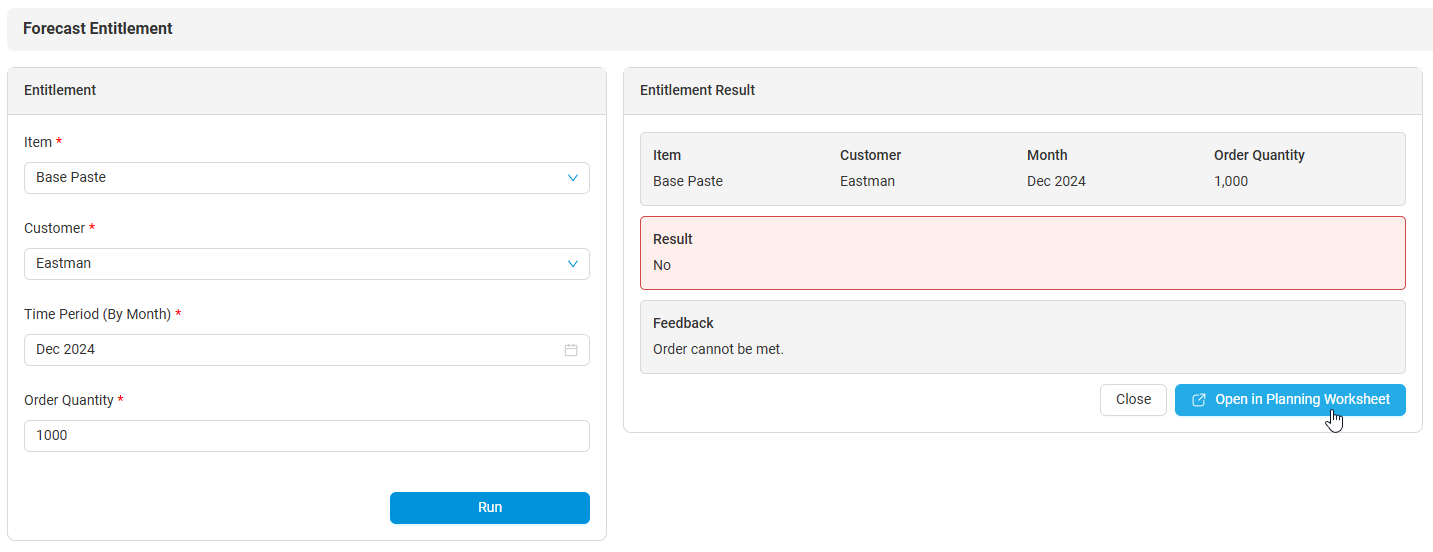The height and width of the screenshot is (552, 1433).
Task: Click the Item dropdown chevron arrow
Action: tap(573, 178)
